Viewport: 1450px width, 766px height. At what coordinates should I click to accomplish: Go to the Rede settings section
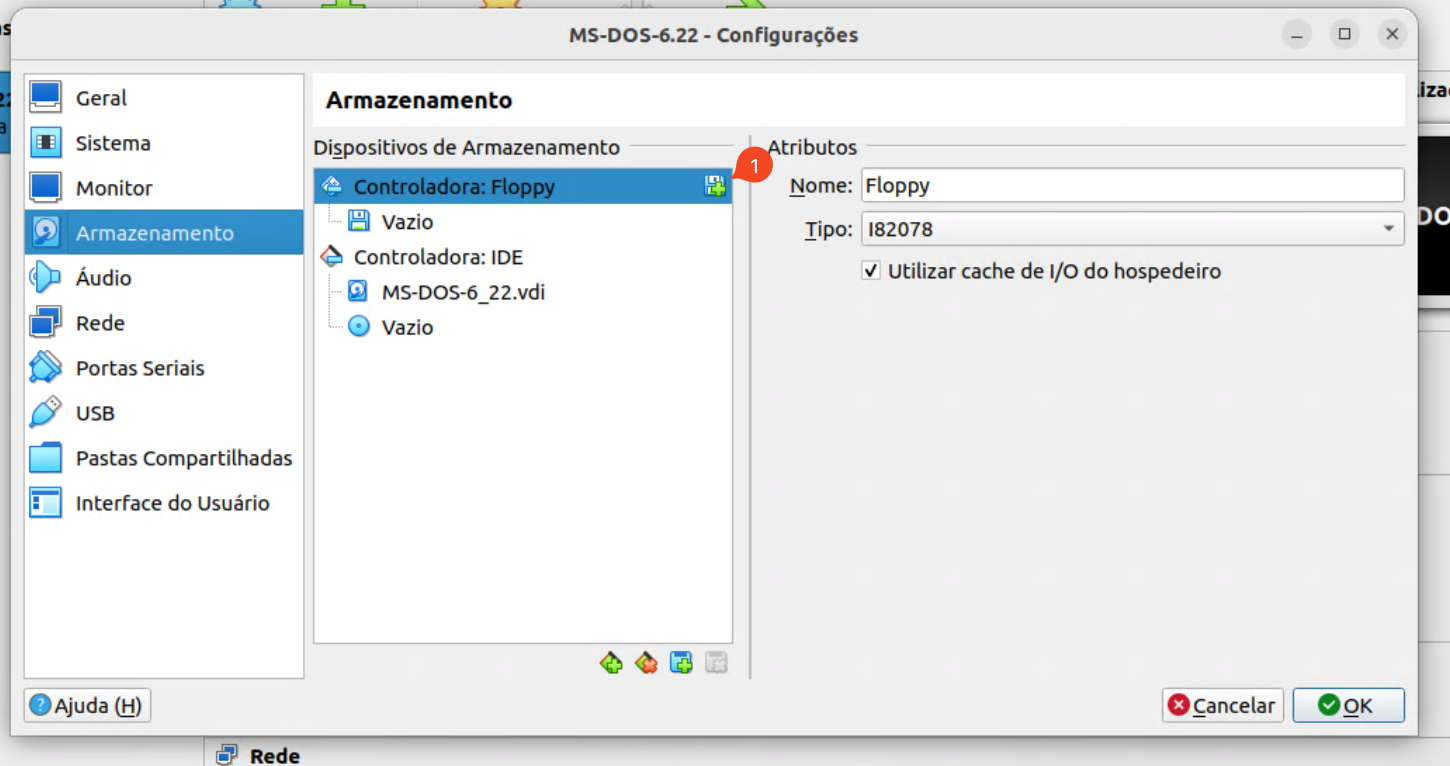pyautogui.click(x=100, y=323)
